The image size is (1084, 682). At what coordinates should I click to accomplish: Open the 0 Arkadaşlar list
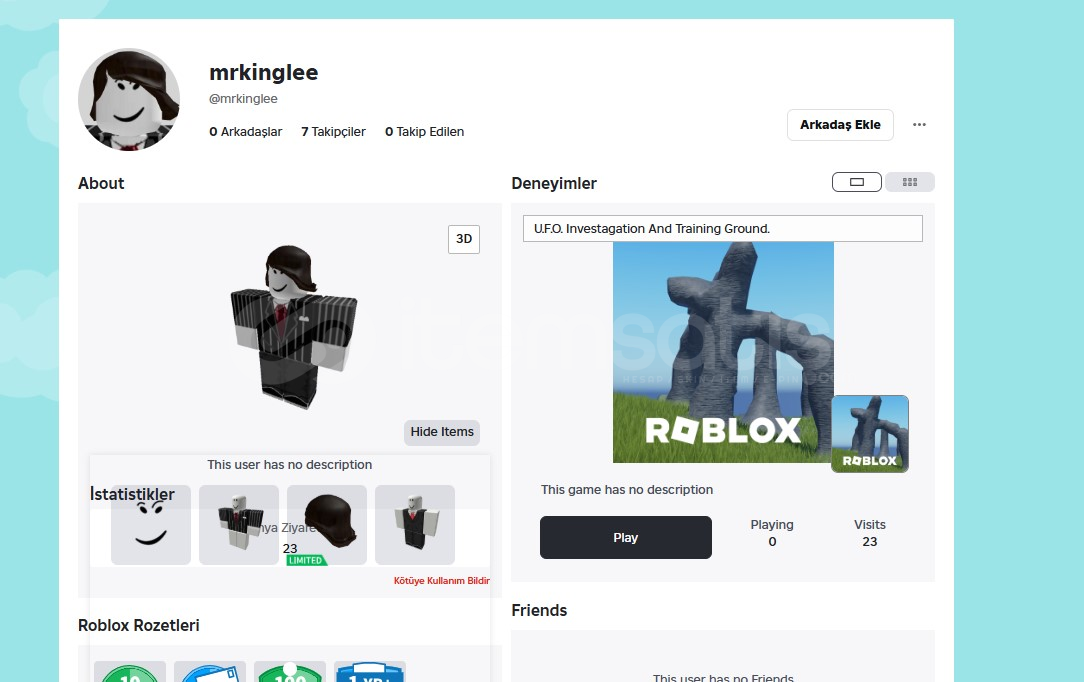click(245, 132)
